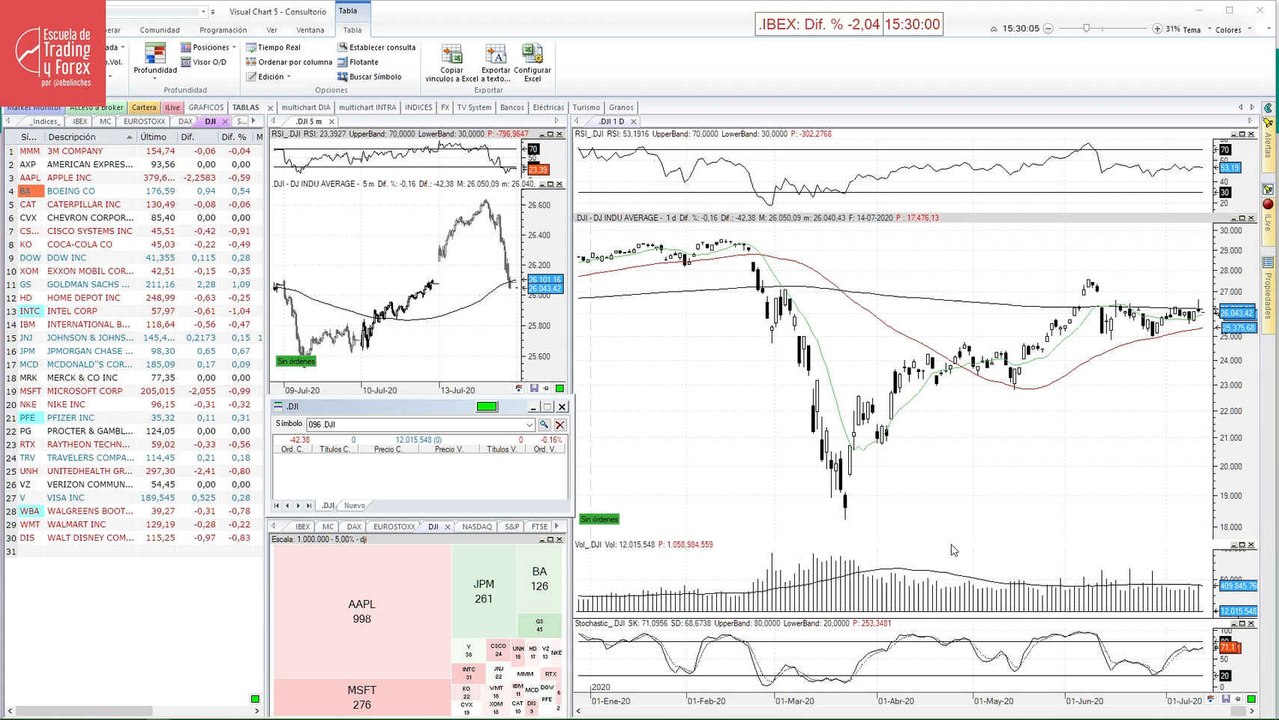Image resolution: width=1279 pixels, height=720 pixels.
Task: Click Establecer consulta
Action: point(376,47)
